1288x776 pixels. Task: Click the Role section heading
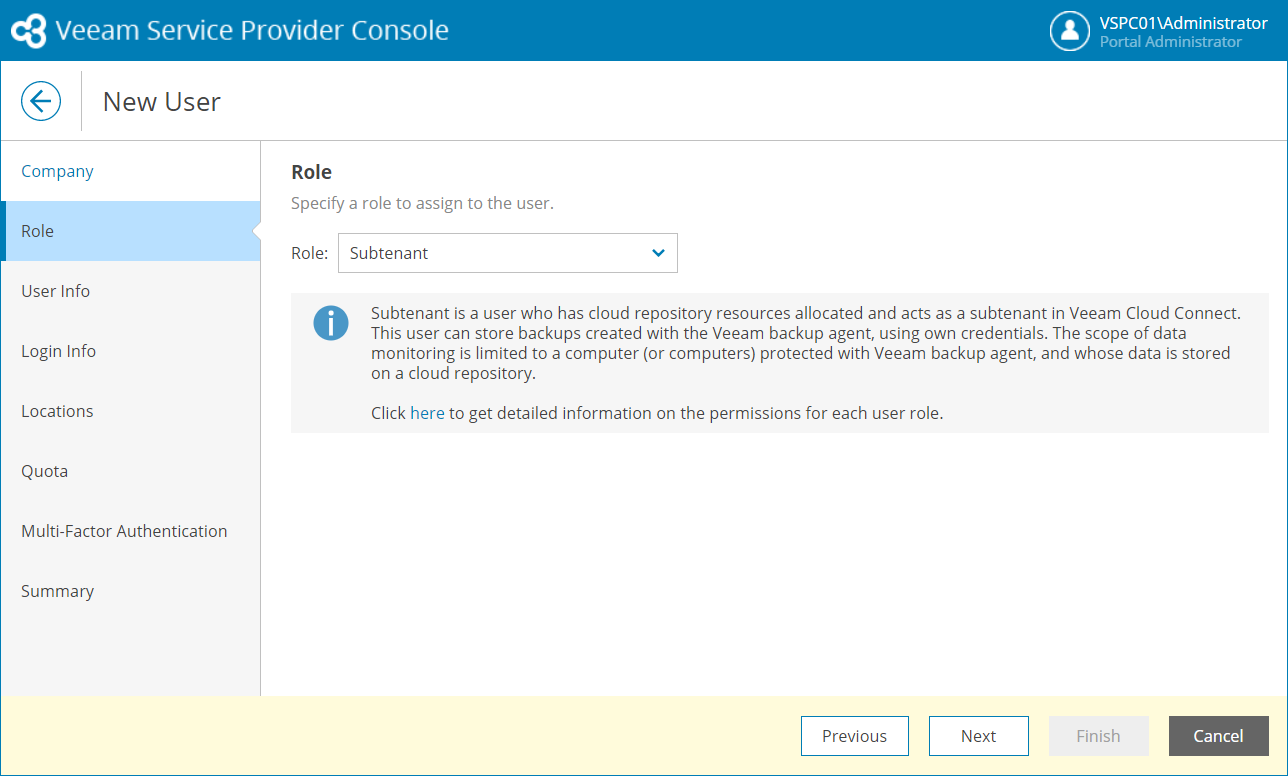pos(311,172)
